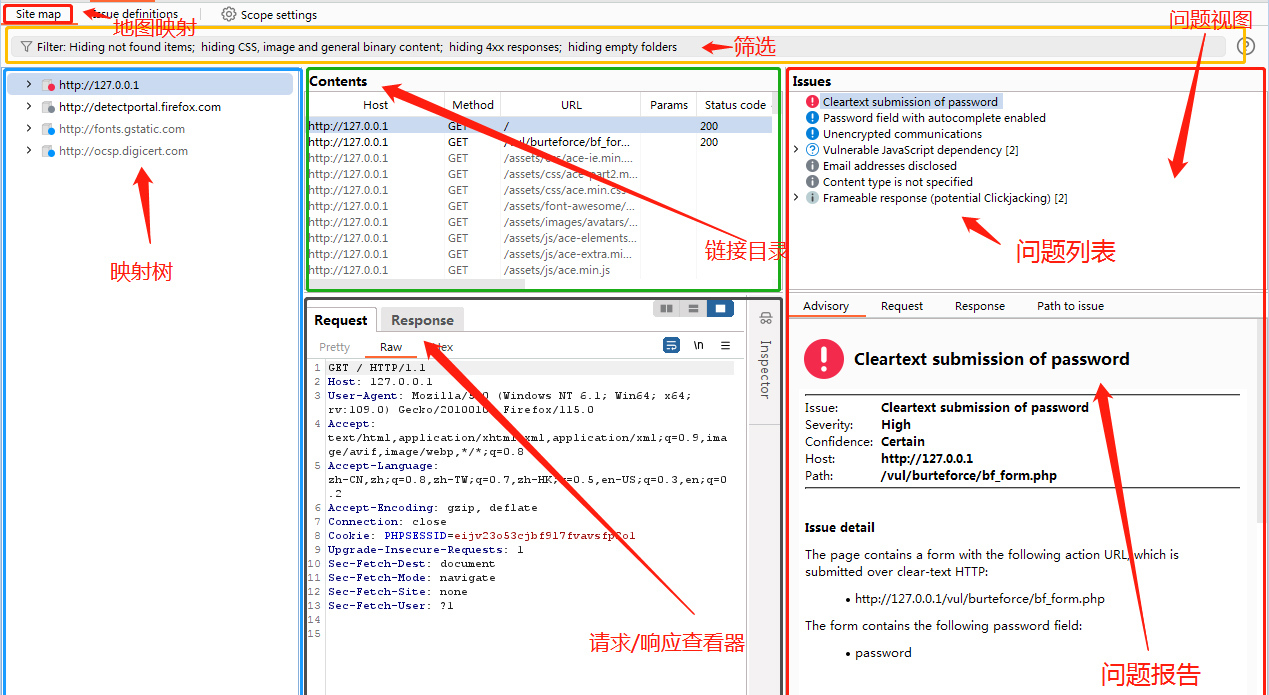This screenshot has height=695, width=1269.
Task: Expand Frameable response Clickjacking issue group
Action: click(797, 198)
